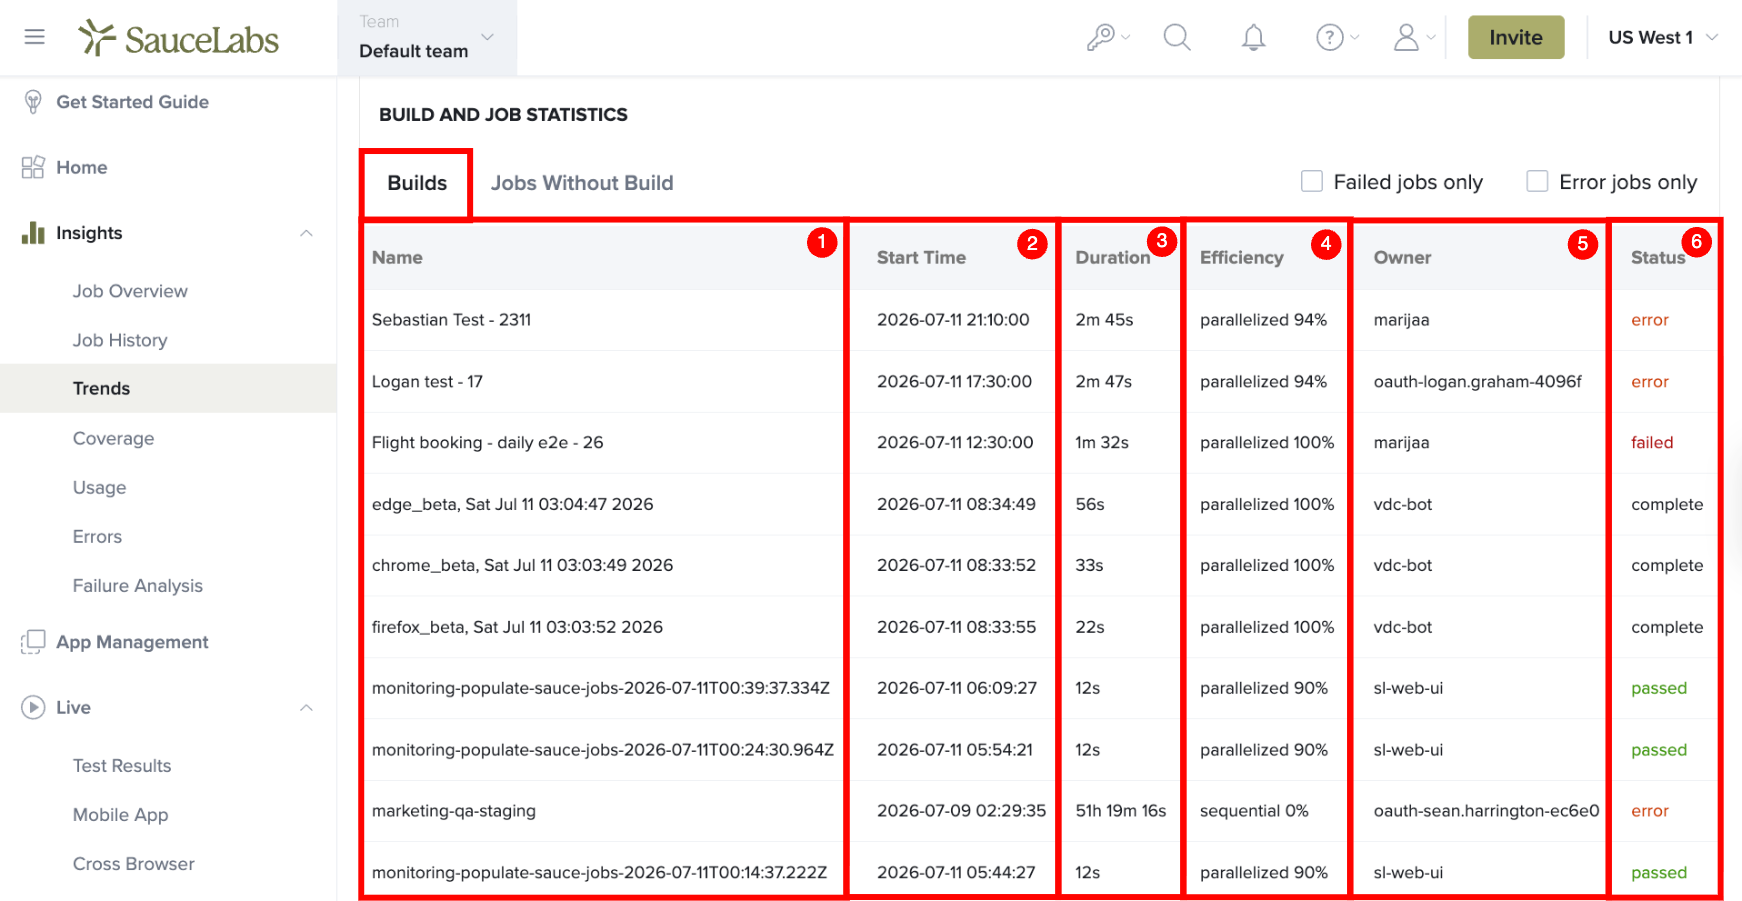Click owner oauth-logan.graham-4096f

[x=1477, y=381]
